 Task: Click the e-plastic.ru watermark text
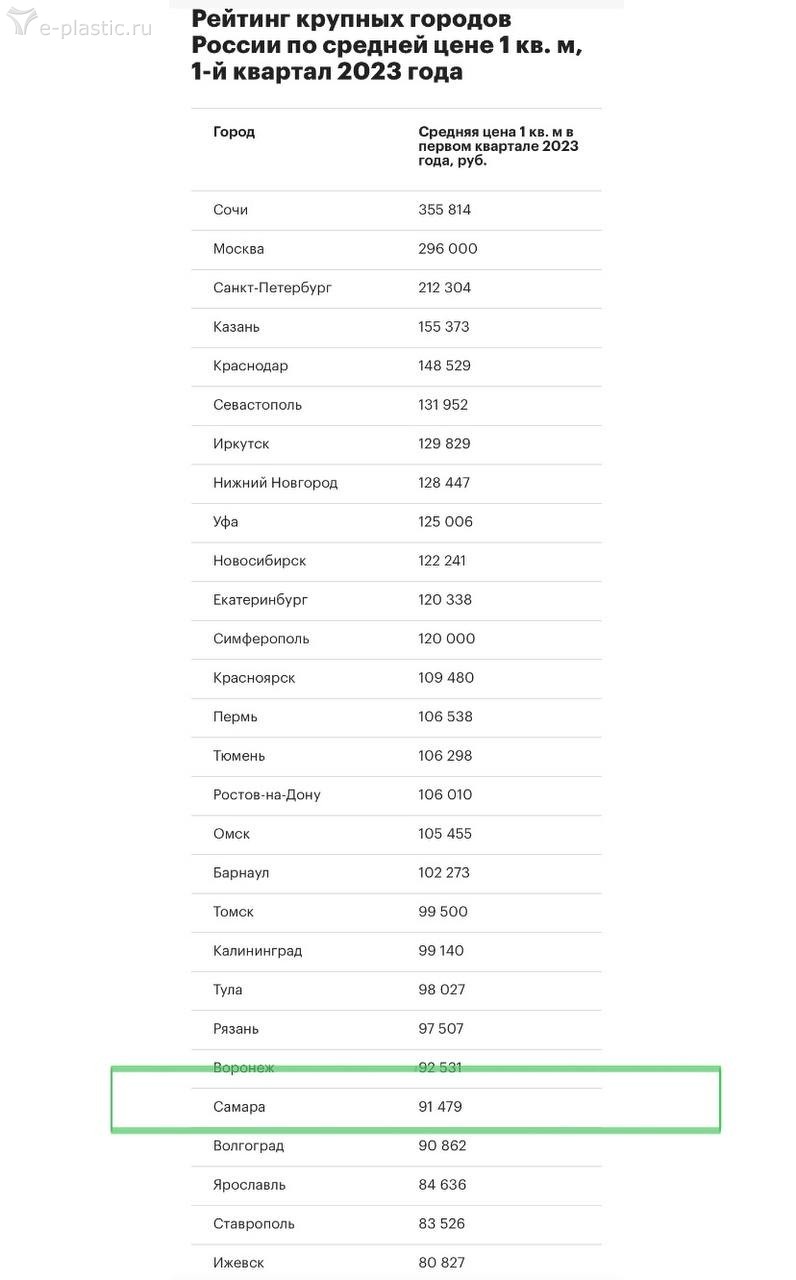coord(95,27)
